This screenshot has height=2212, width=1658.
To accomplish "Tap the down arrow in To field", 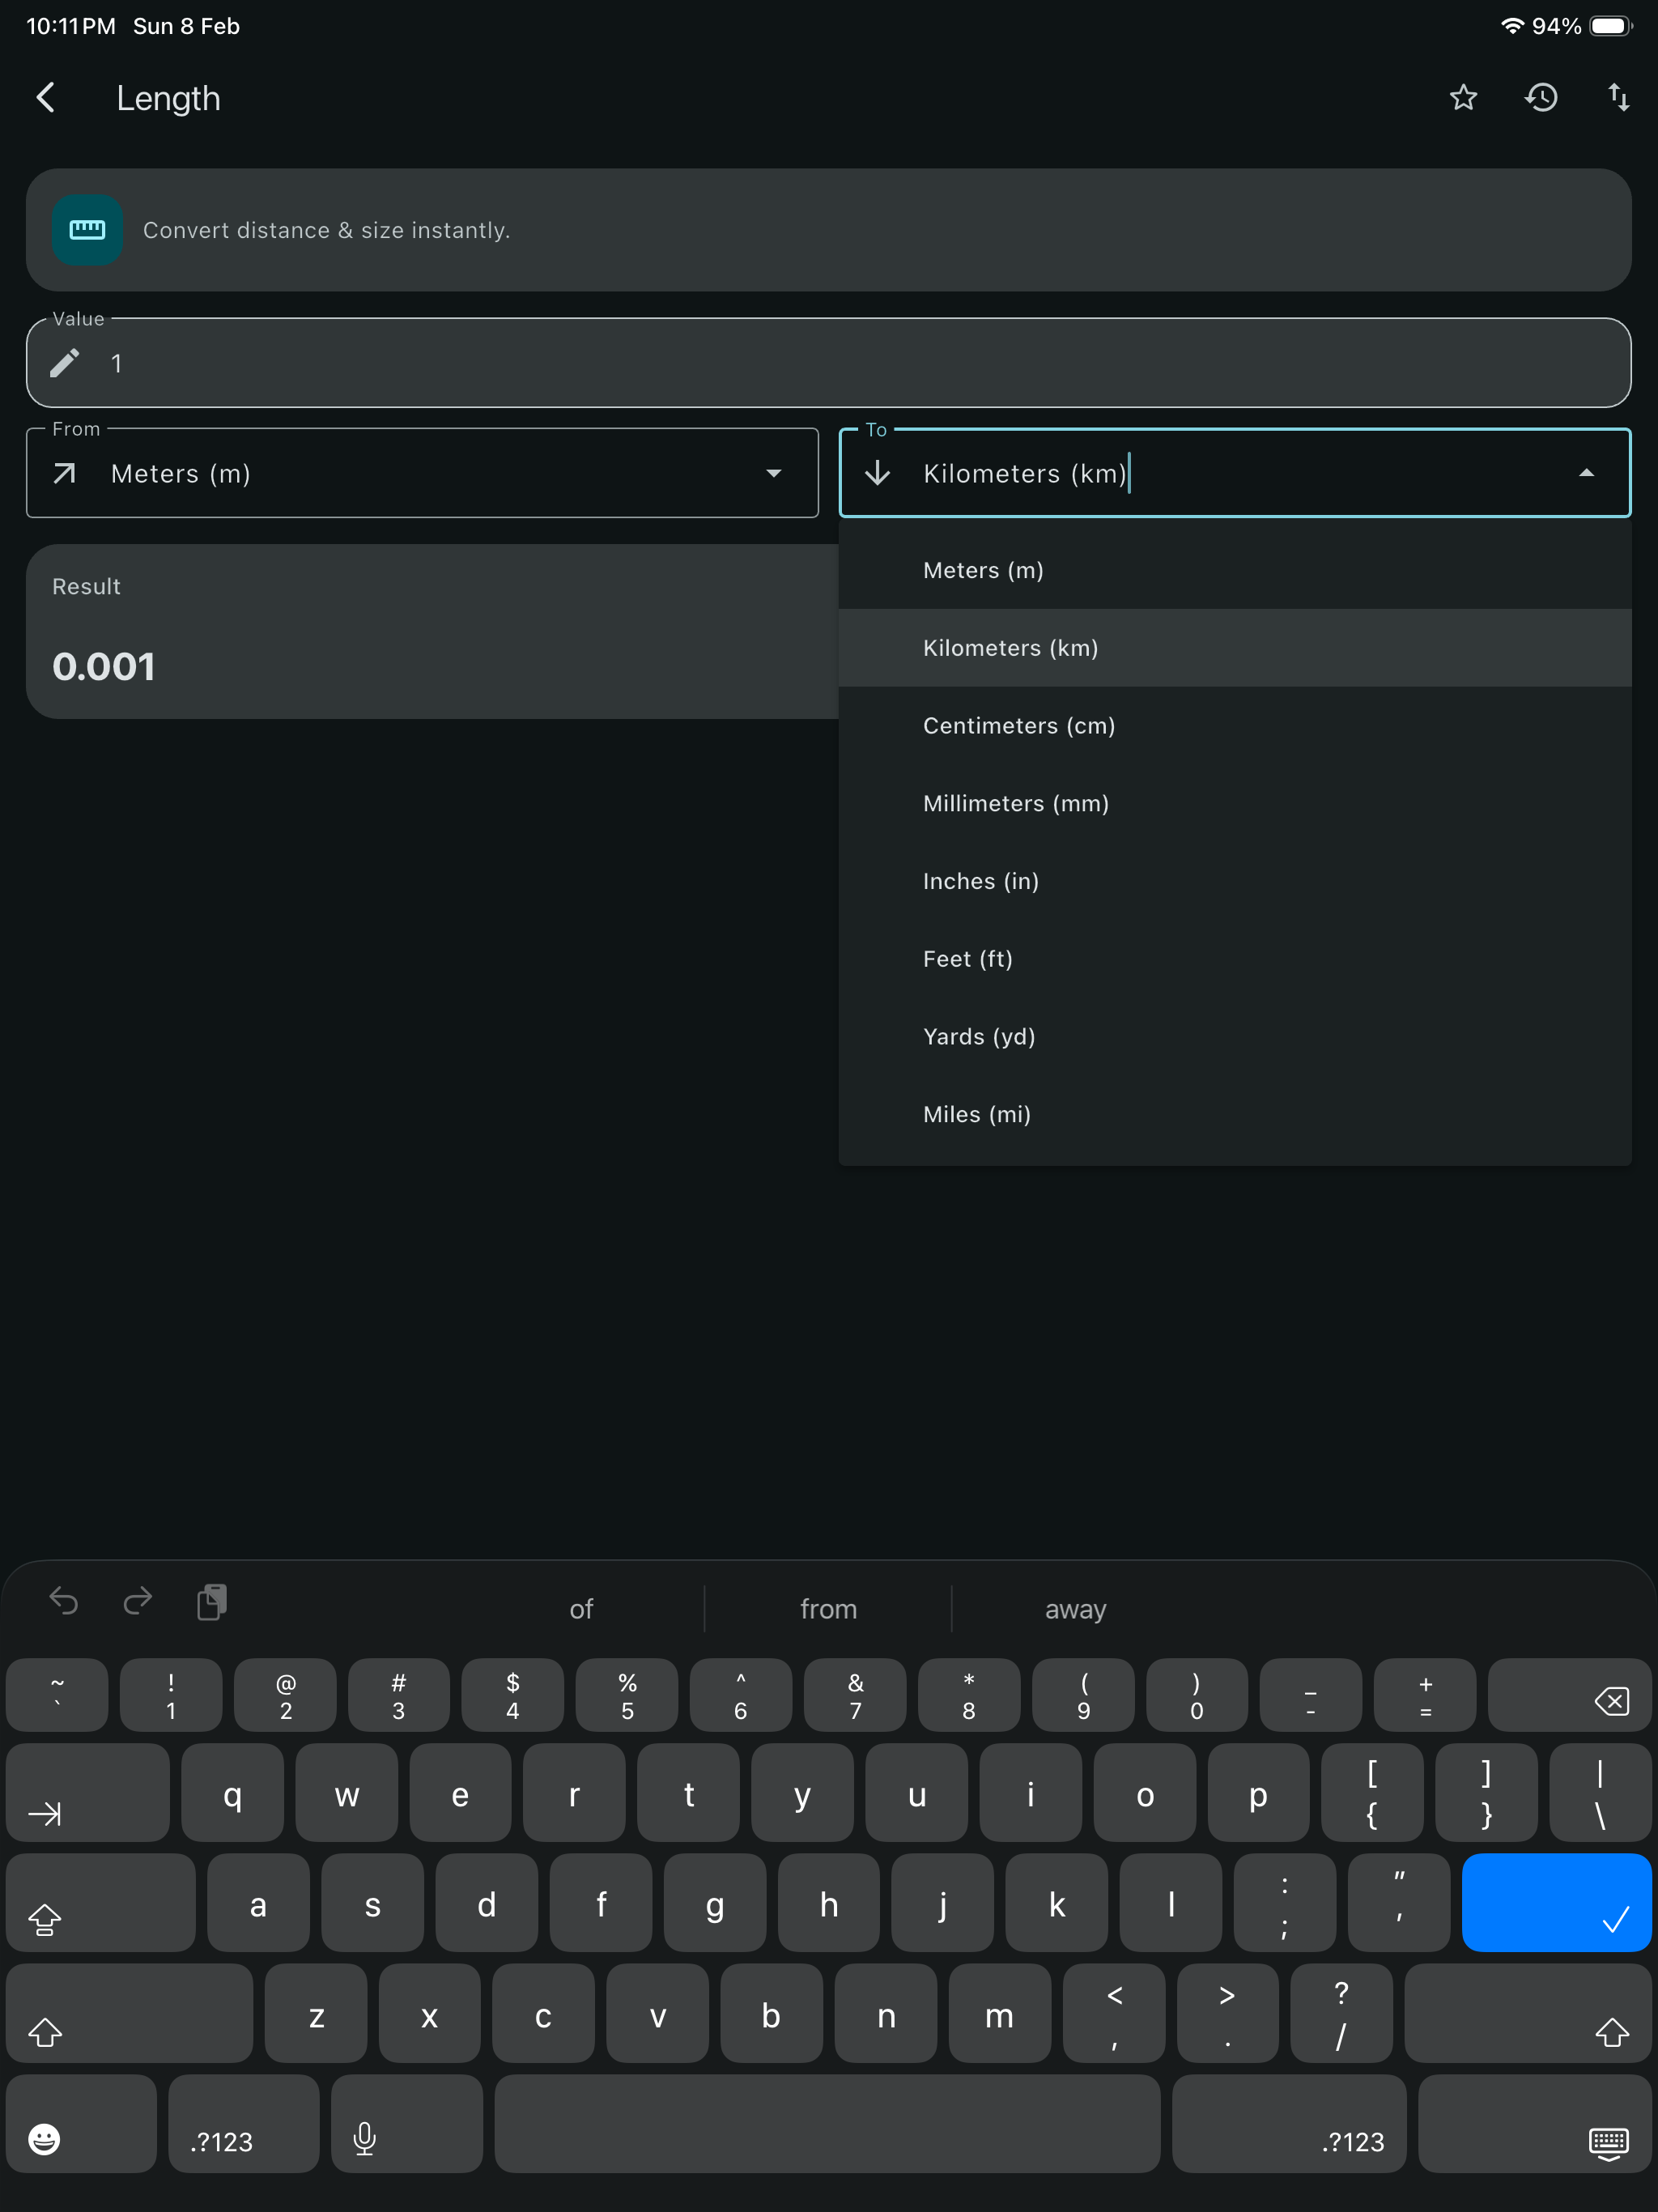I will pos(877,473).
